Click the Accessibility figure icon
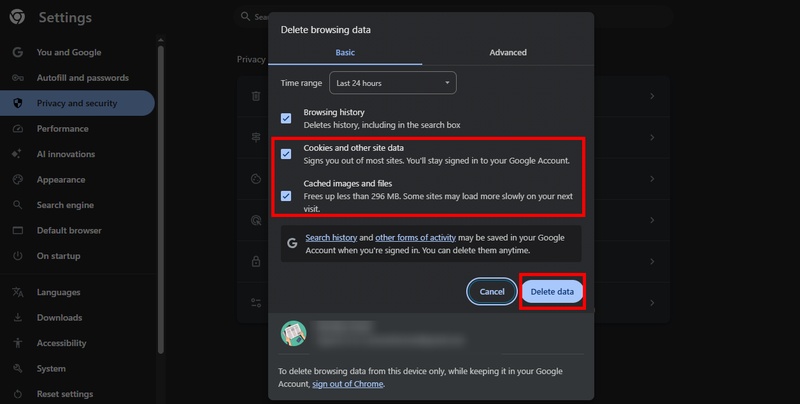This screenshot has height=404, width=800. pos(18,343)
